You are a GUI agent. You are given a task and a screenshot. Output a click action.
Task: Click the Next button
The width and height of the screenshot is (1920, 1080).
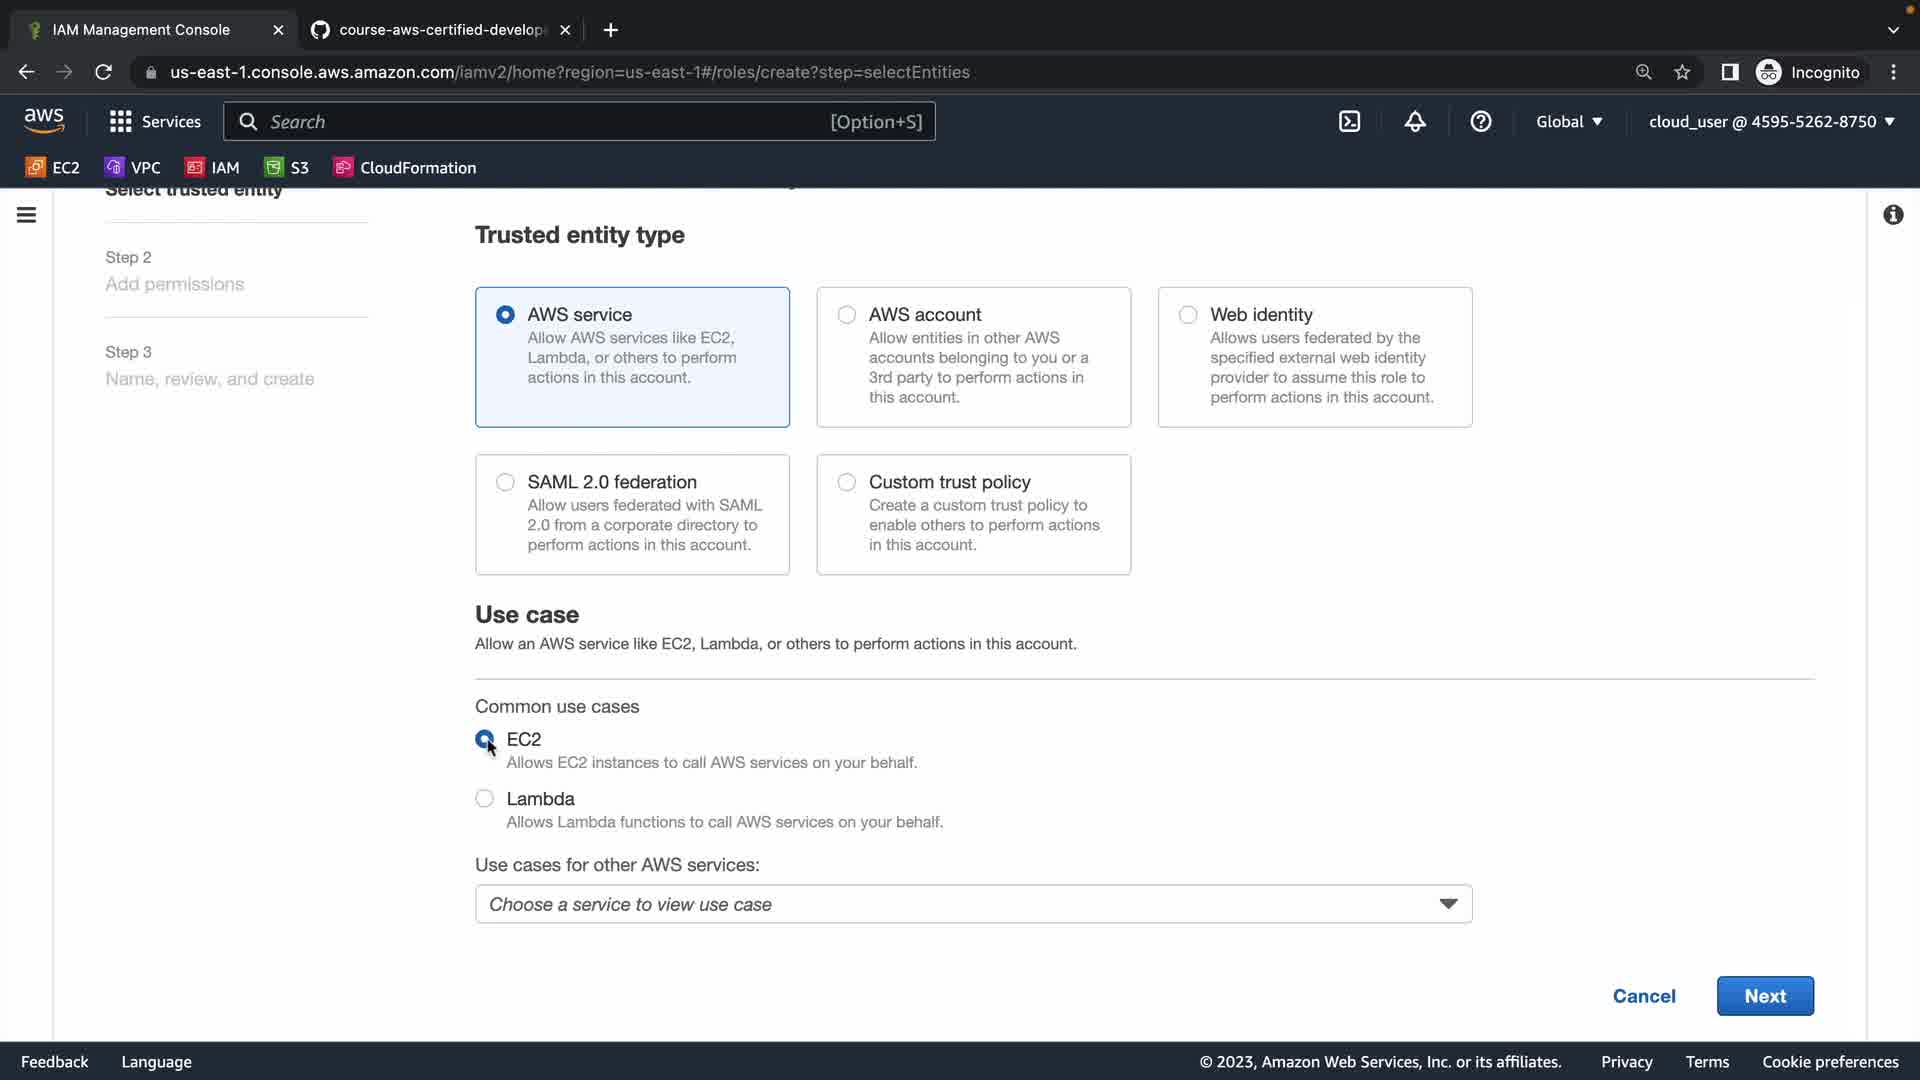1765,996
